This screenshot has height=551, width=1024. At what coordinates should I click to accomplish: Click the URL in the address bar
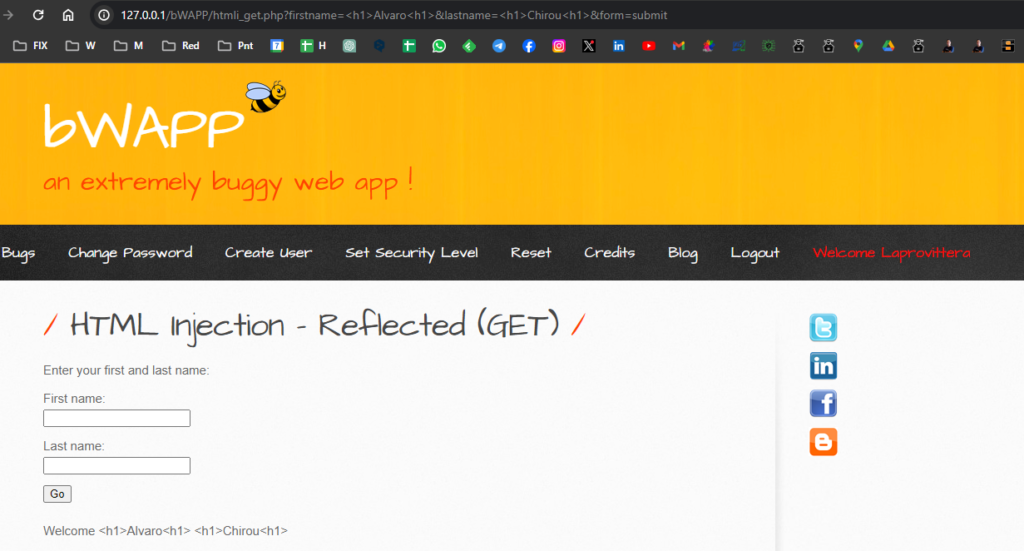point(394,15)
